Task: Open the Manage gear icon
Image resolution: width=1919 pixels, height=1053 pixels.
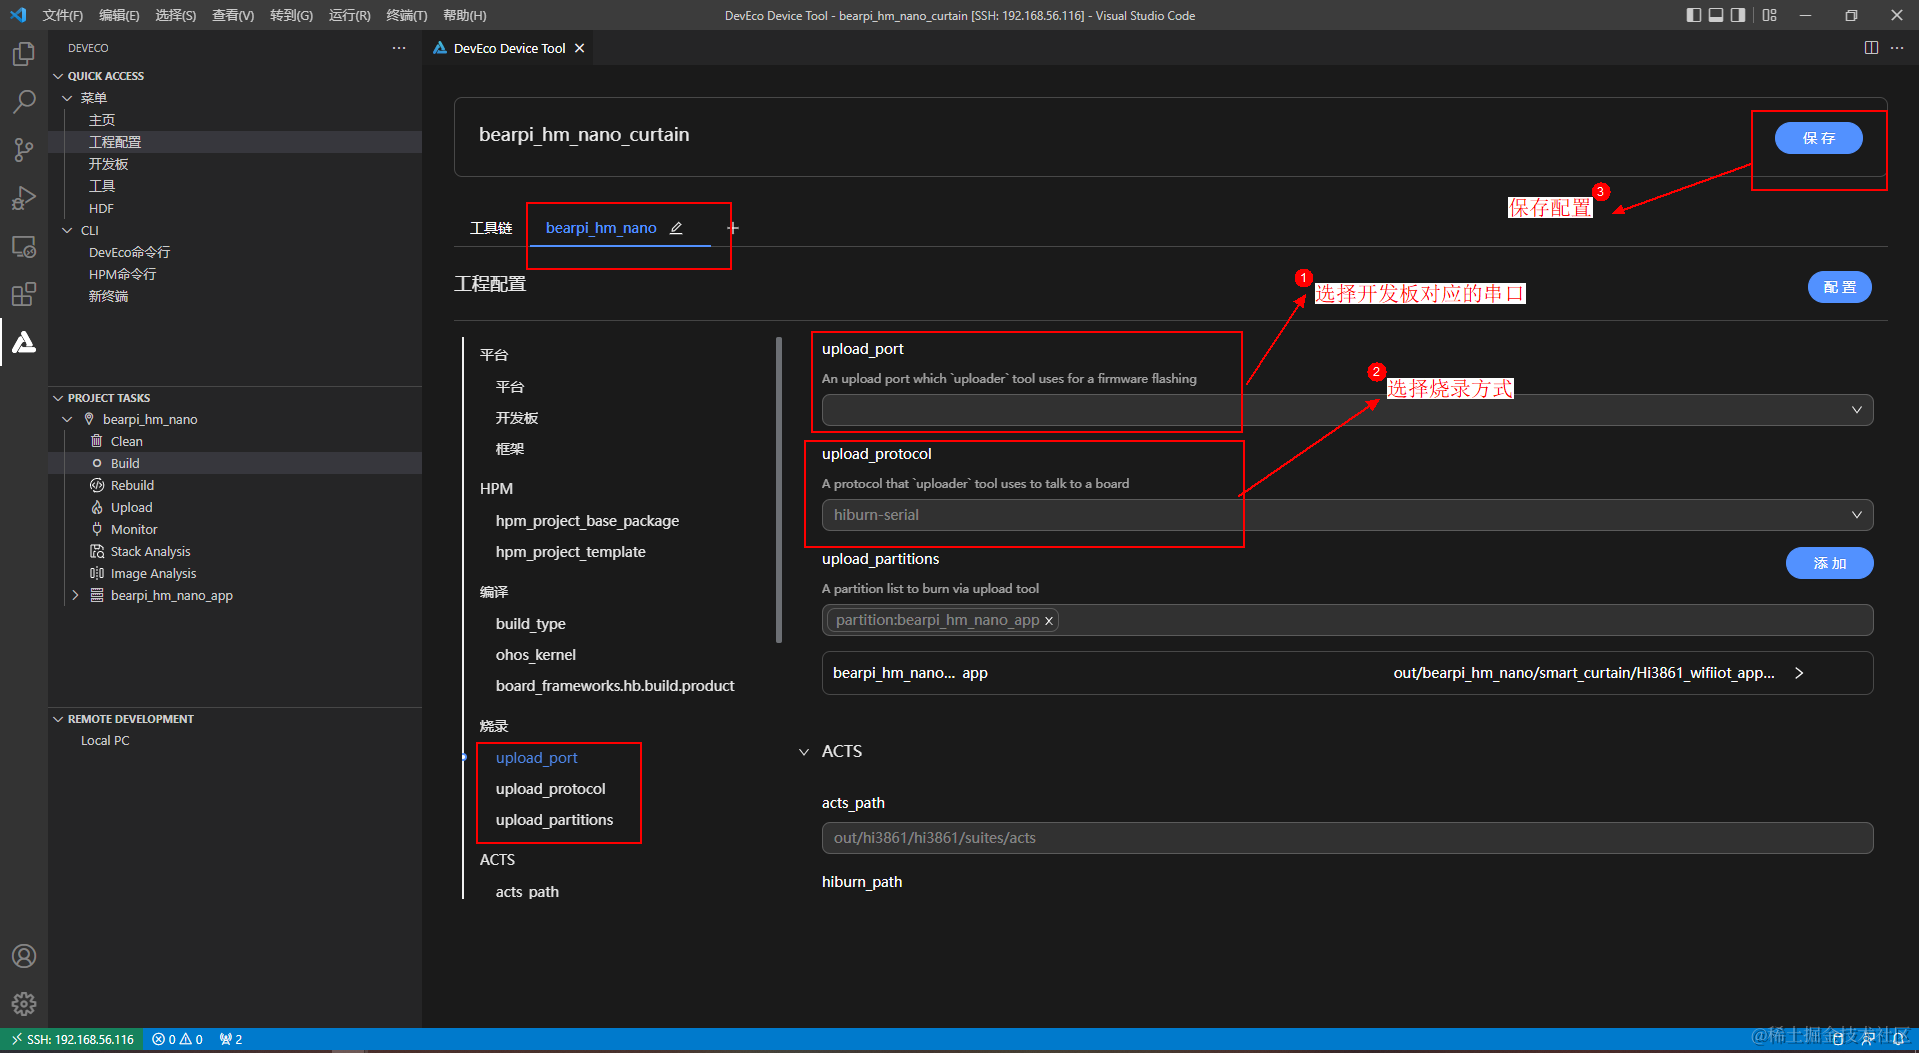Action: 24,1003
